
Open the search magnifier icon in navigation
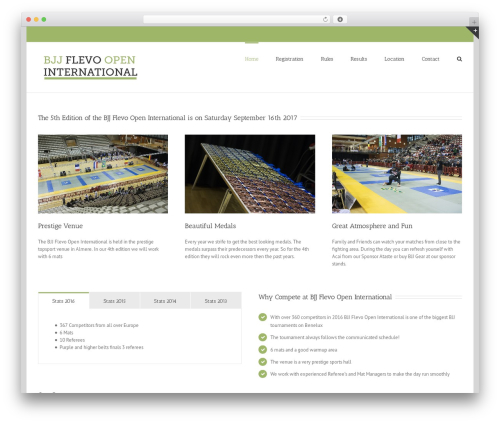pyautogui.click(x=459, y=59)
